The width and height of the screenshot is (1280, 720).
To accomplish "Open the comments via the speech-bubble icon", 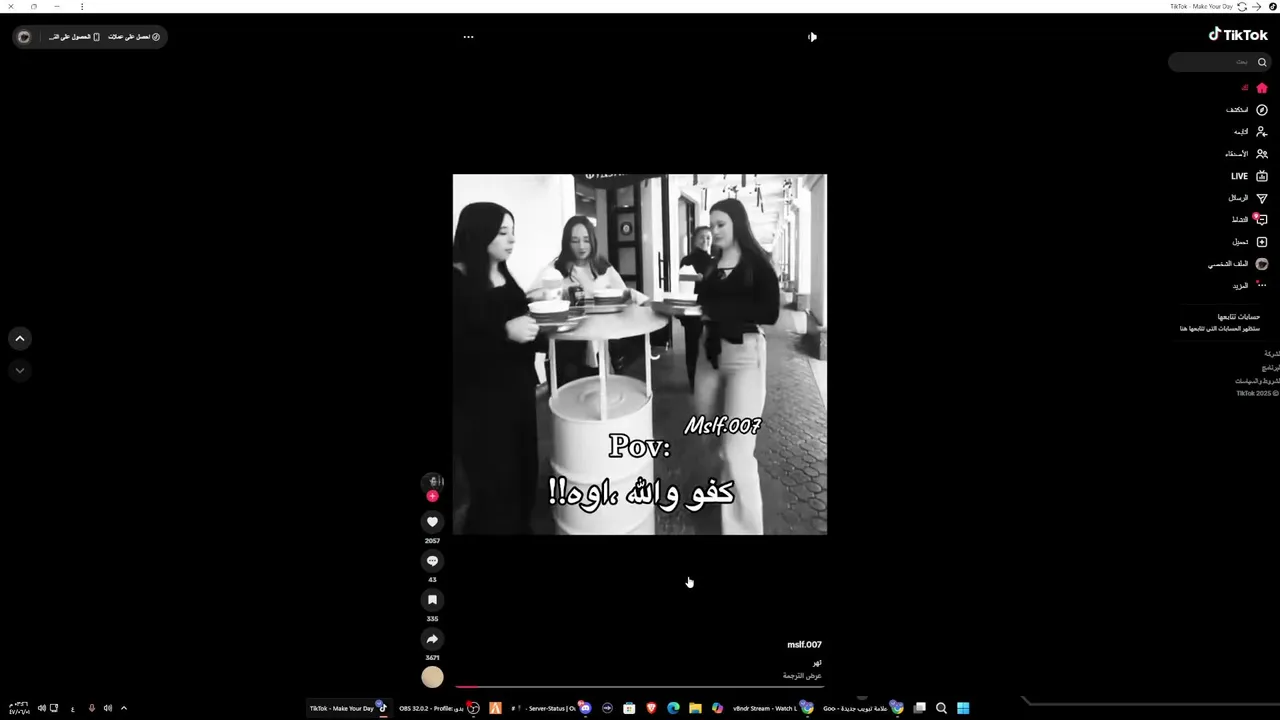I will point(432,561).
